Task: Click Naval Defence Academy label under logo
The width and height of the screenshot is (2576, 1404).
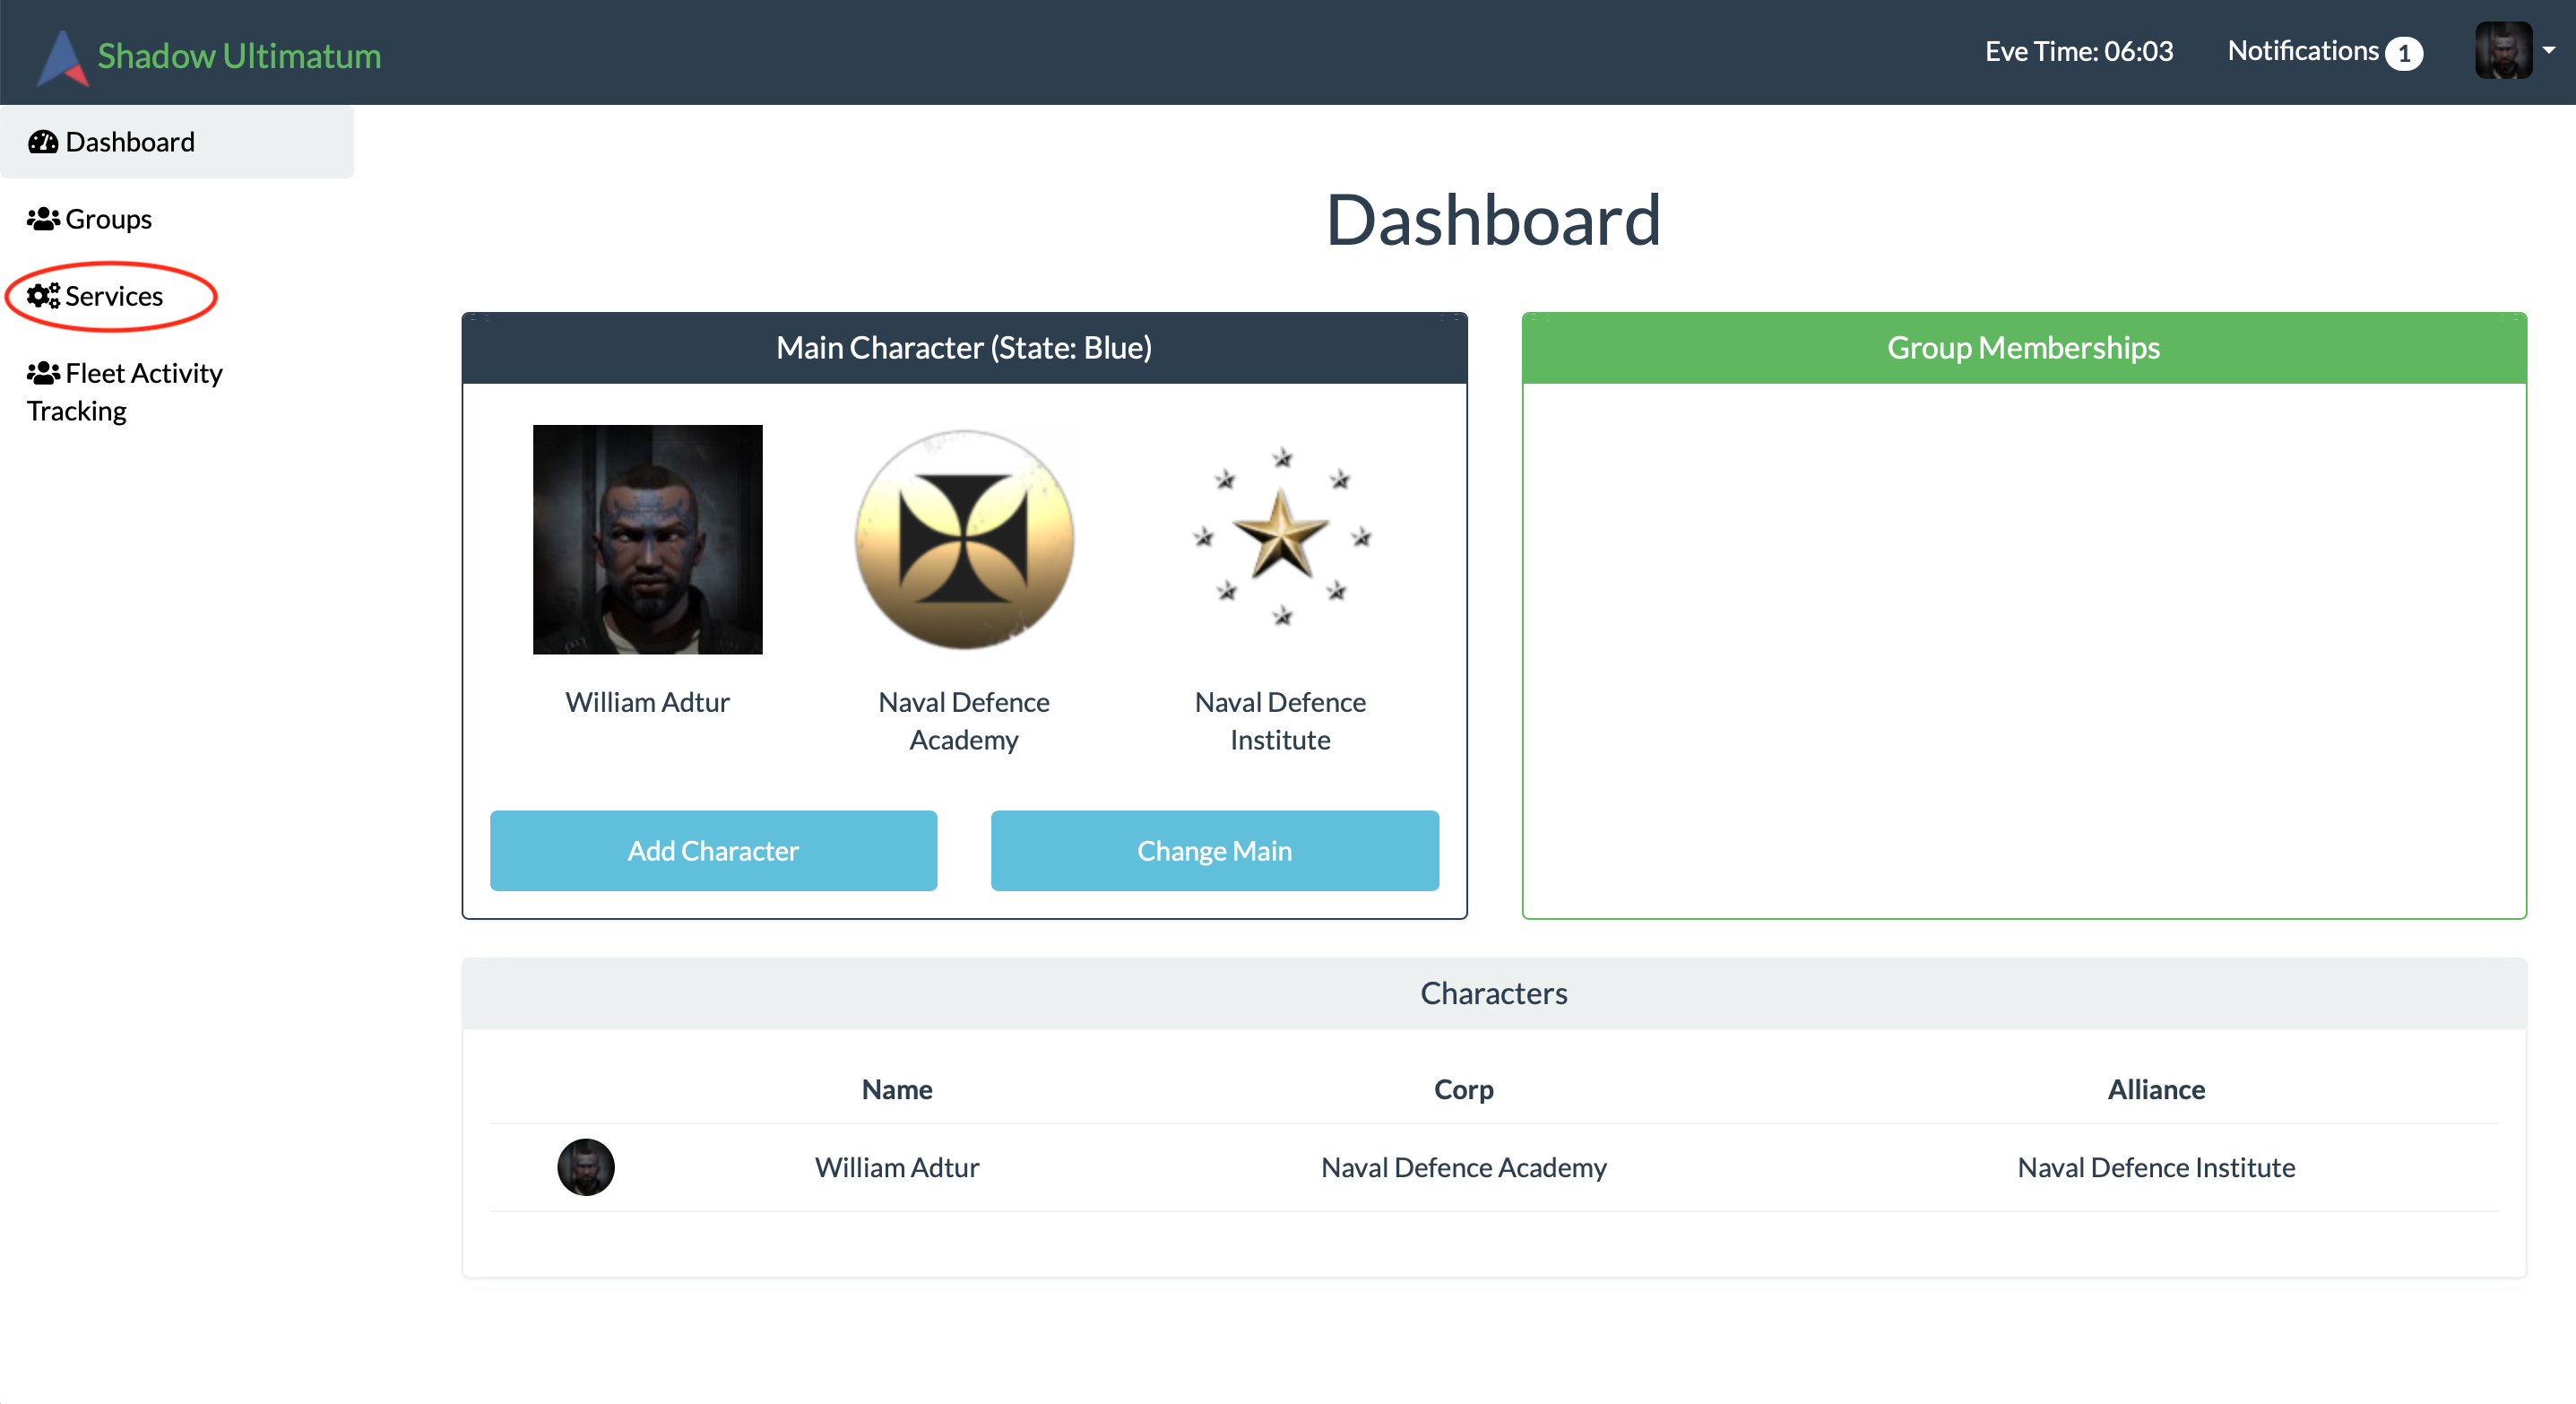Action: point(964,721)
